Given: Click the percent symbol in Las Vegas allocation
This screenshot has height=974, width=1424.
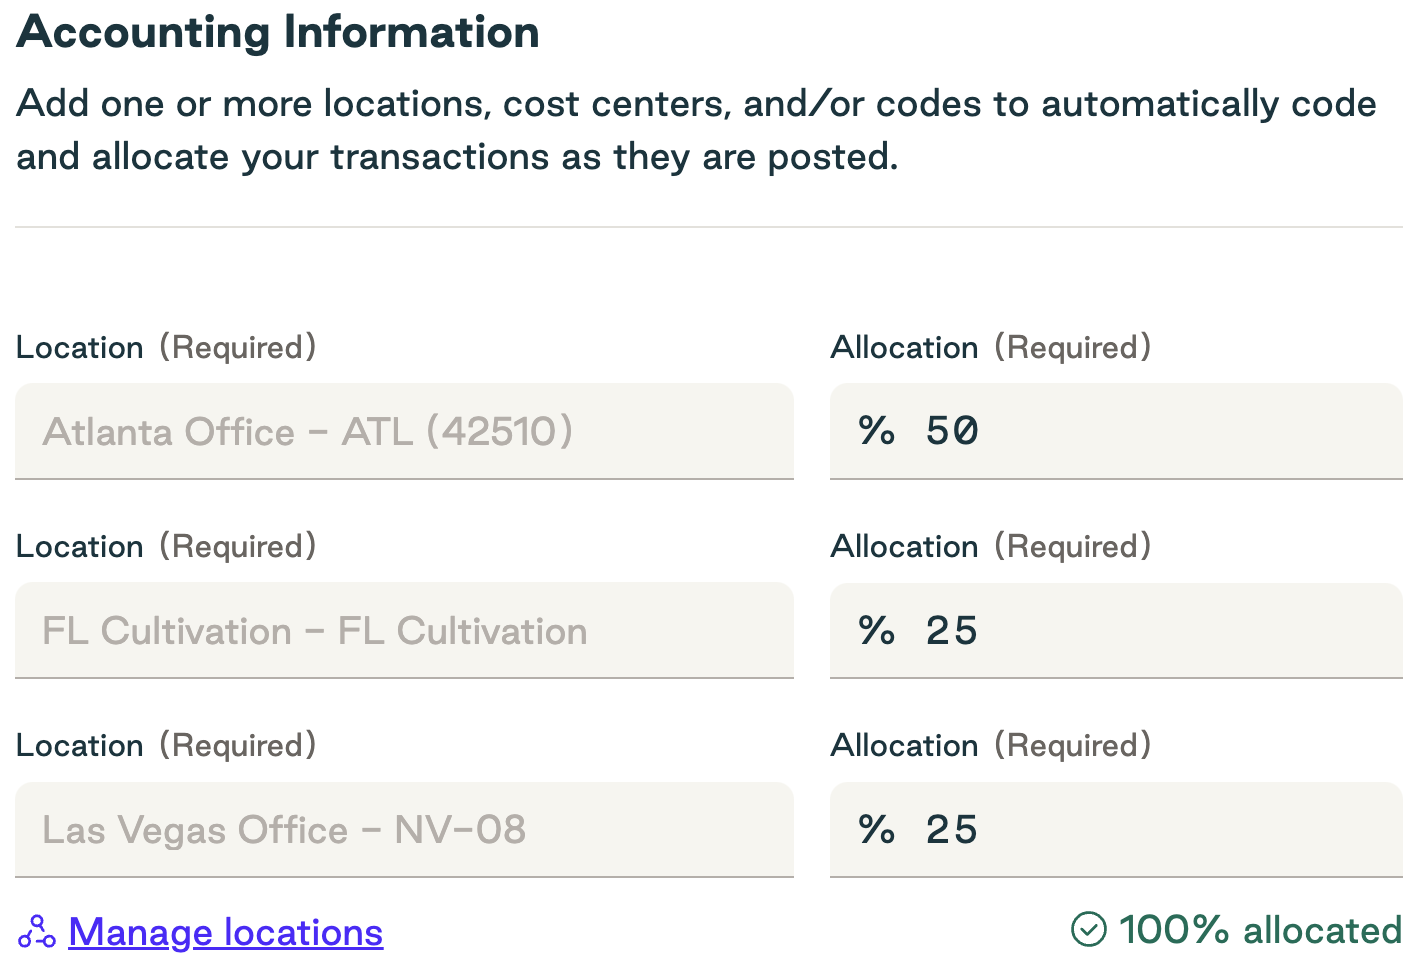Looking at the screenshot, I should (x=877, y=830).
